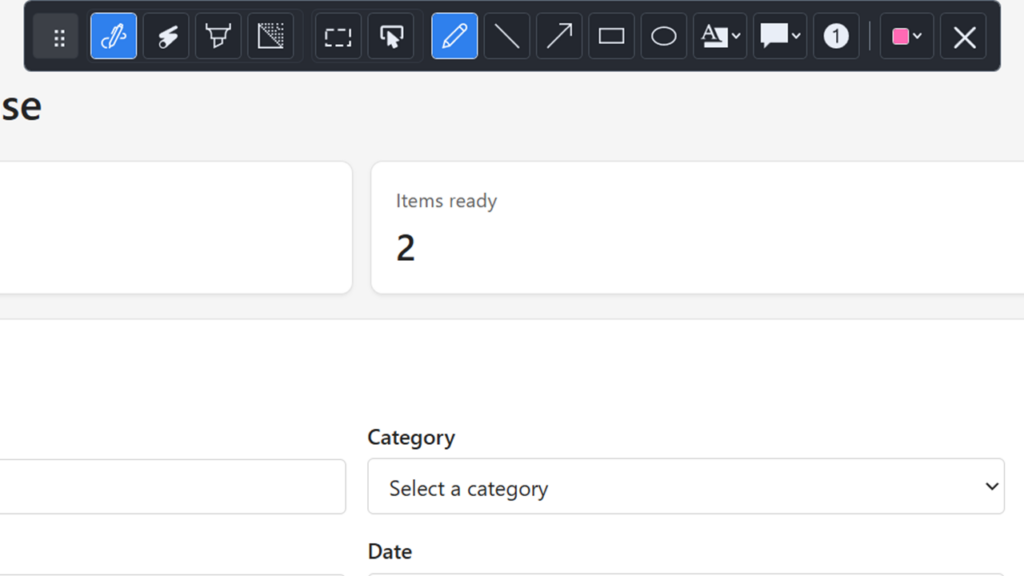Choose the dashed rectangle selection tool
1024x576 pixels.
click(338, 37)
